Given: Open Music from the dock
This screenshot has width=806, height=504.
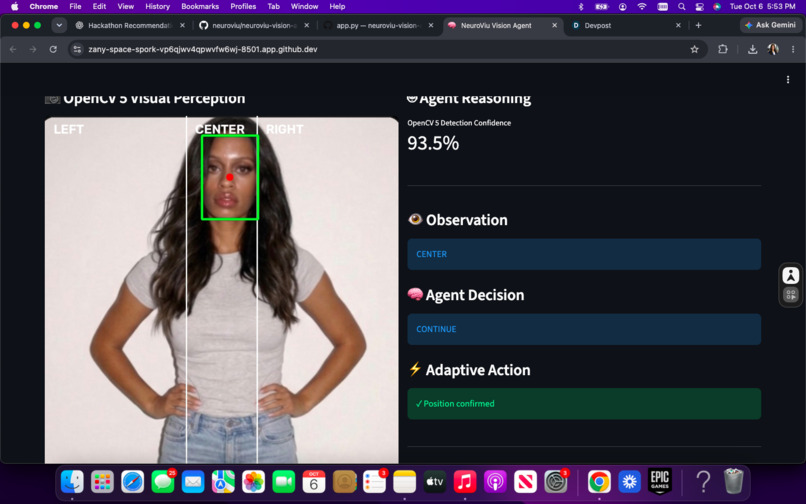Looking at the screenshot, I should (465, 482).
